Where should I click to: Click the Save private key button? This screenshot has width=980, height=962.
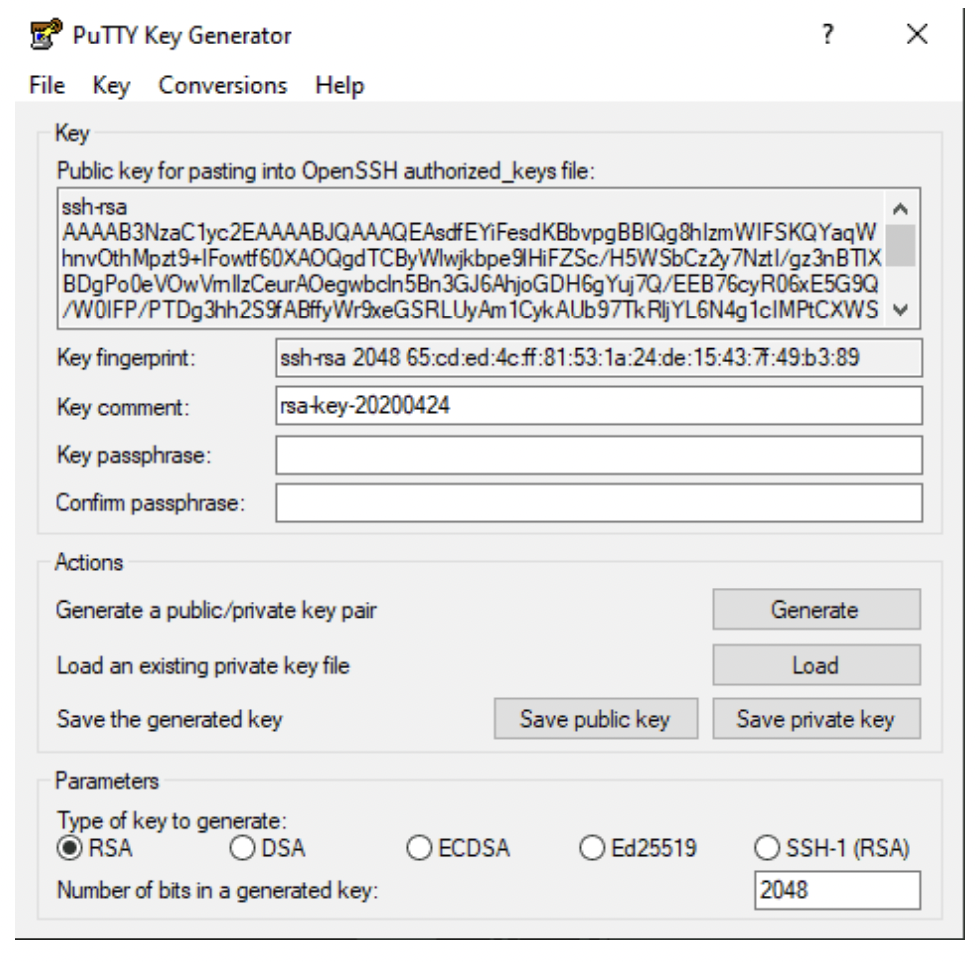point(815,718)
